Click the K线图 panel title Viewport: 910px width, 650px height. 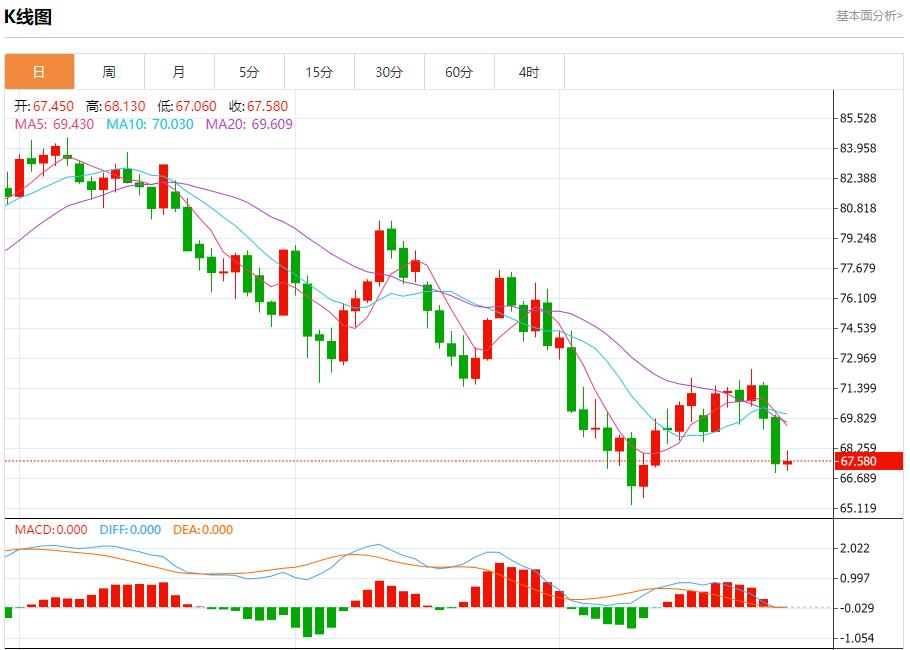click(28, 17)
